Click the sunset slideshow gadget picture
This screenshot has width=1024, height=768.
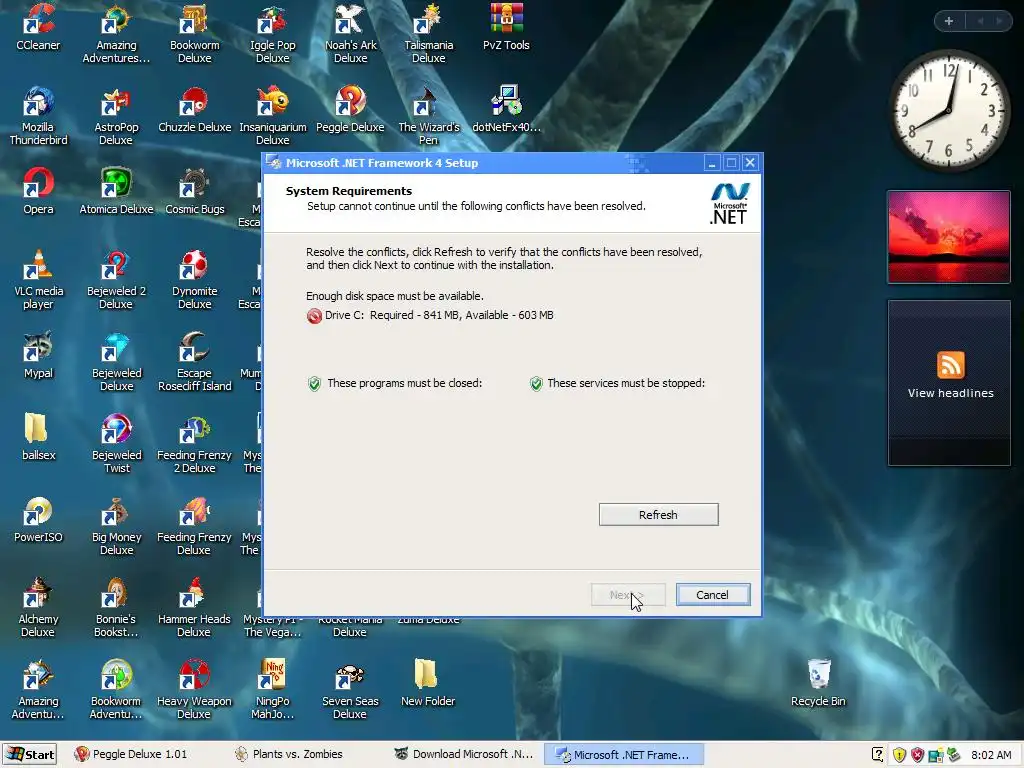(x=949, y=237)
